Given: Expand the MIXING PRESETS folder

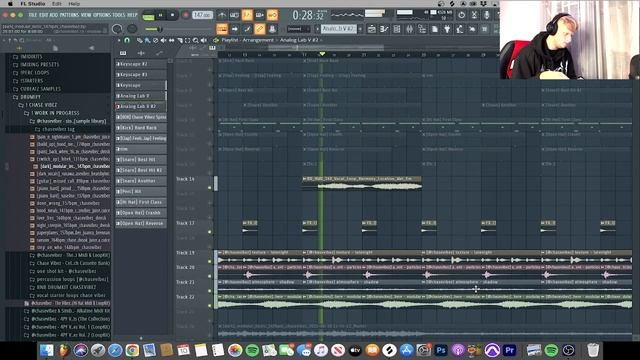Looking at the screenshot, I should tap(40, 64).
